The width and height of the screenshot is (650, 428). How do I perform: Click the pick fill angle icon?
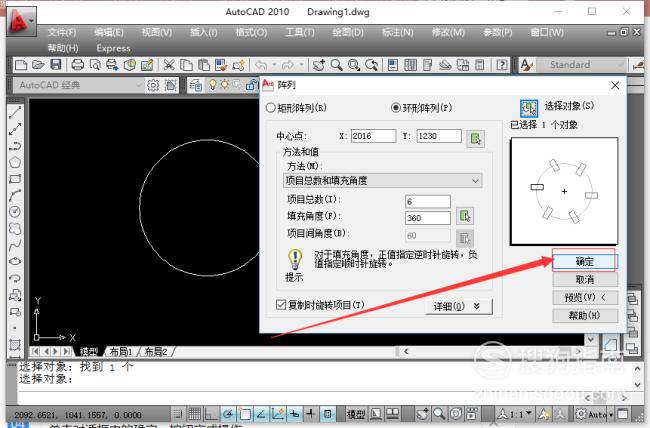point(465,216)
